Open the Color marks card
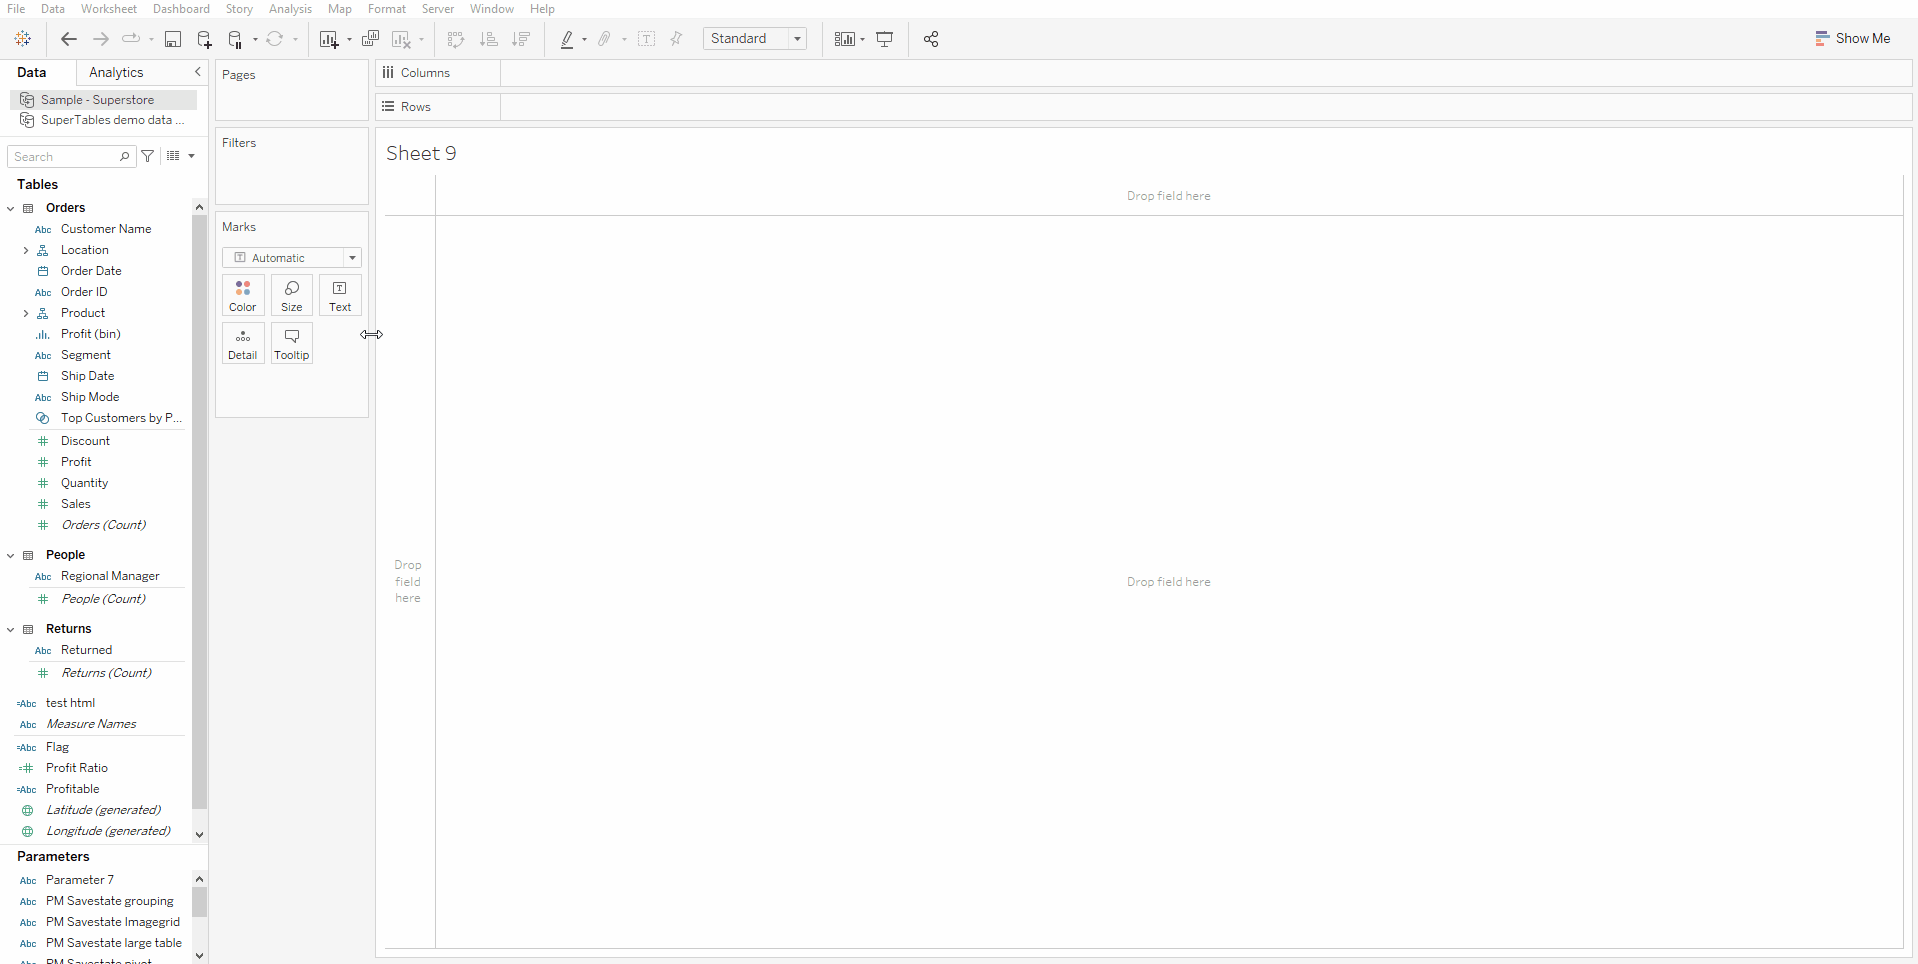Image resolution: width=1918 pixels, height=964 pixels. point(243,296)
